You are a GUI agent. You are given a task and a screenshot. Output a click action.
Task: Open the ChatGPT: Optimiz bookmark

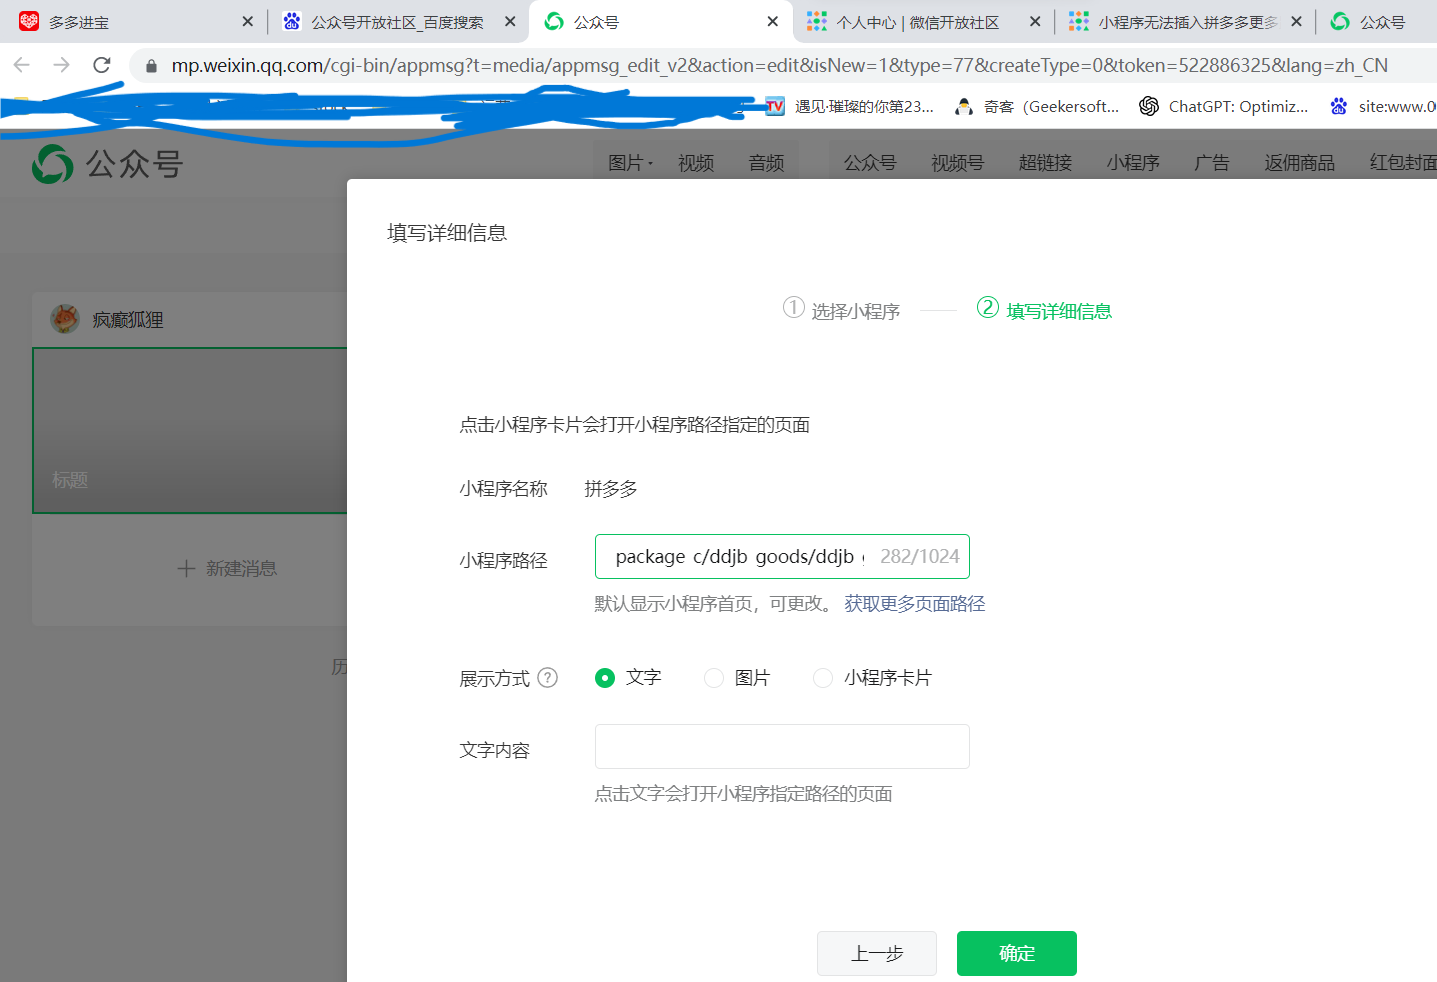tap(1224, 106)
